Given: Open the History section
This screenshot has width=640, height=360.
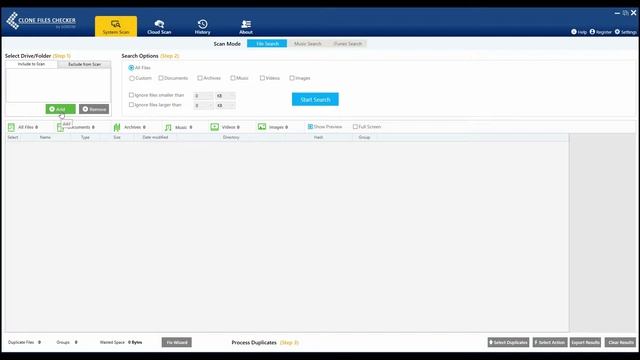Looking at the screenshot, I should pyautogui.click(x=202, y=26).
